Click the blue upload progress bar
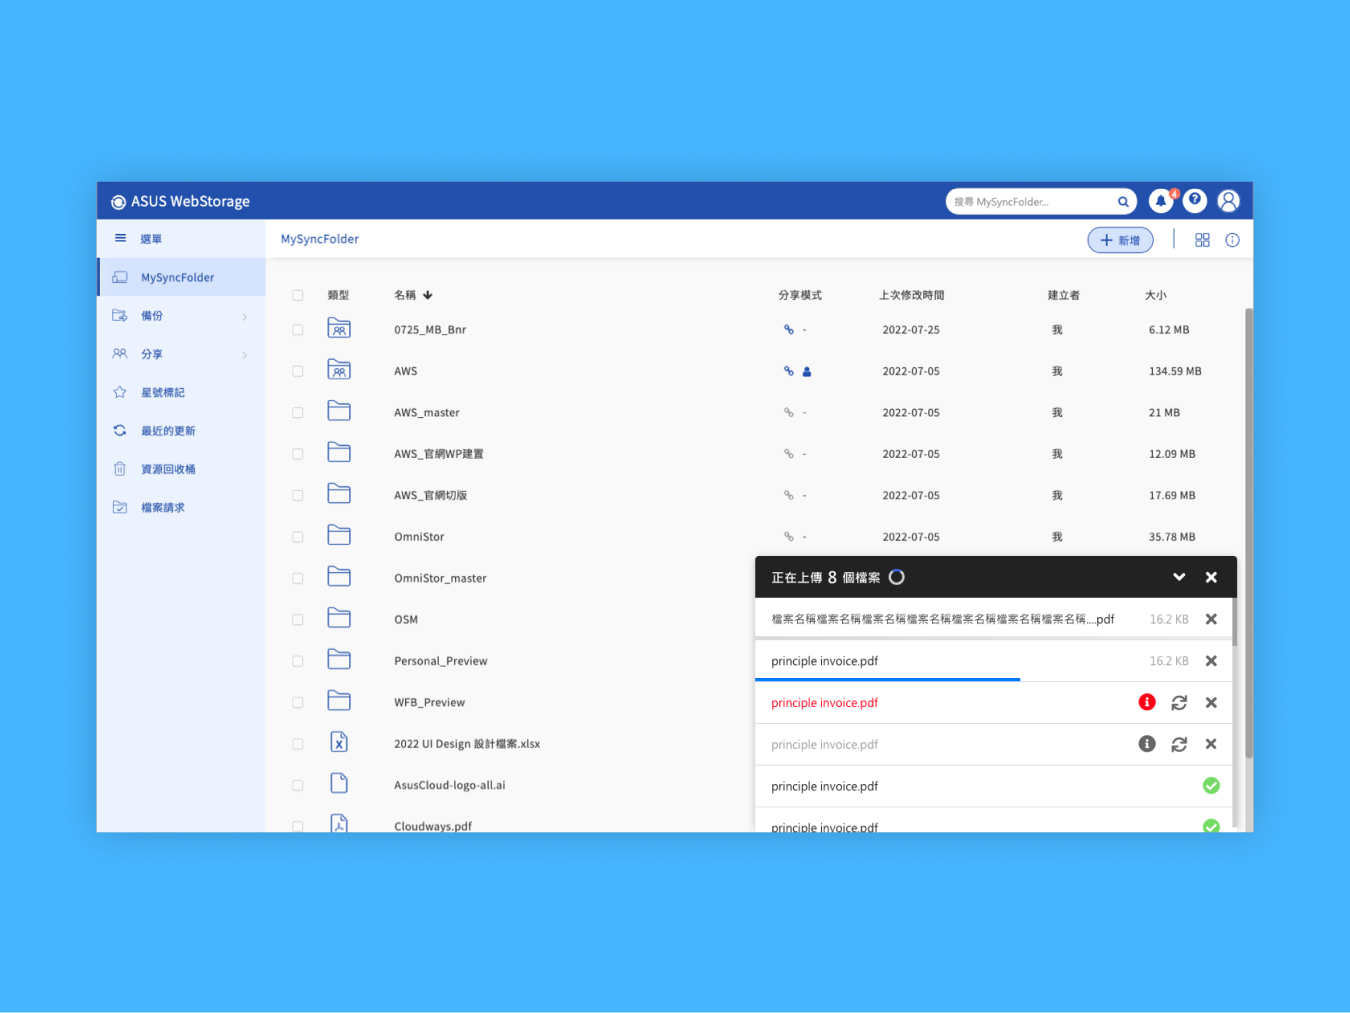This screenshot has width=1350, height=1013. [x=887, y=679]
